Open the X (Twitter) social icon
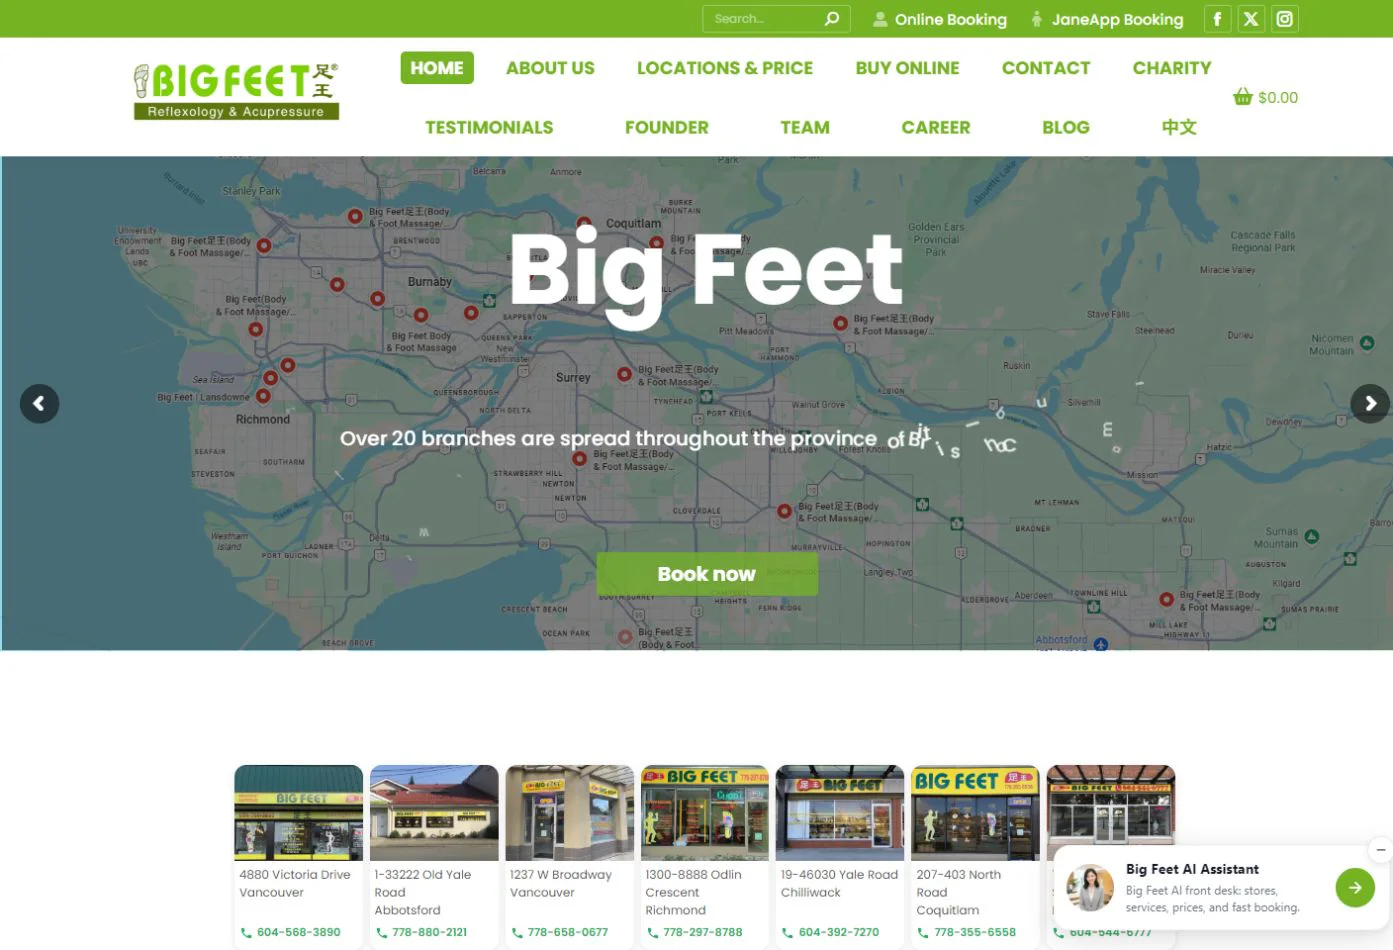Viewport: 1393px width, 950px height. pos(1251,19)
